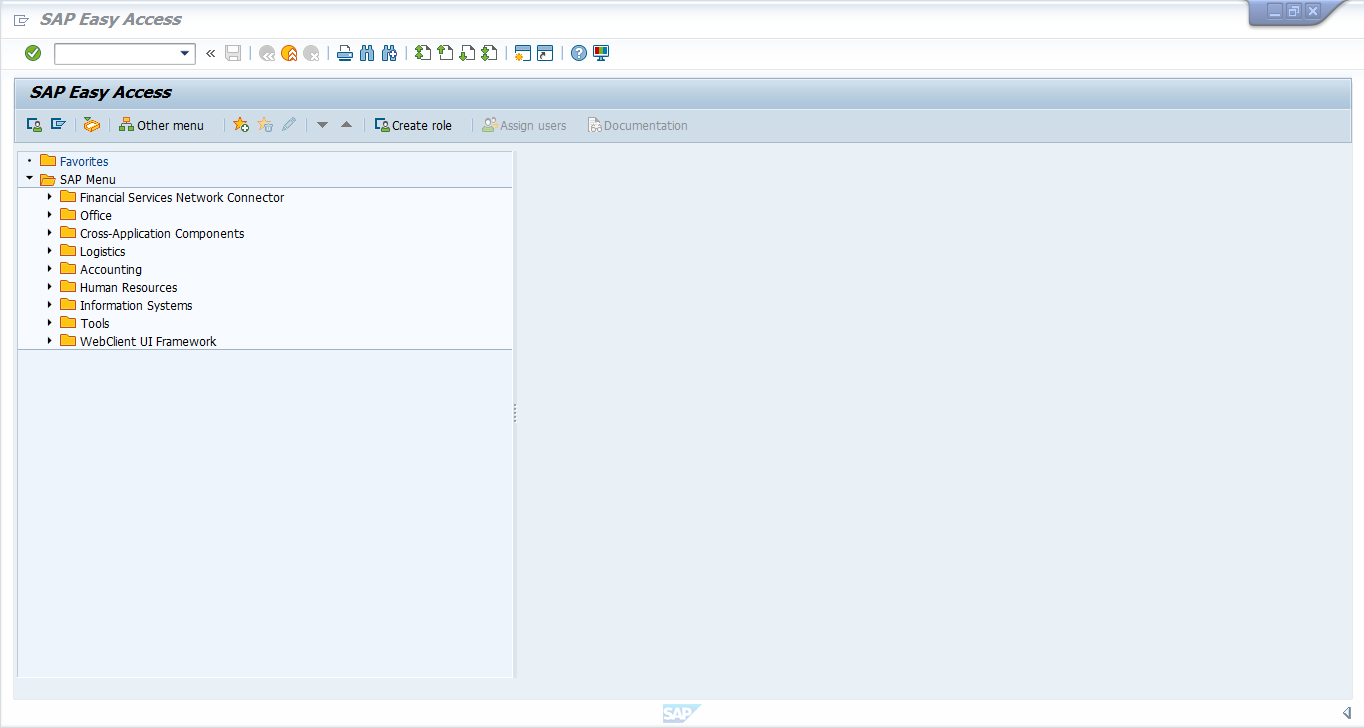Screen dimensions: 1364x728
Task: Click the First Page icon
Action: pos(423,53)
